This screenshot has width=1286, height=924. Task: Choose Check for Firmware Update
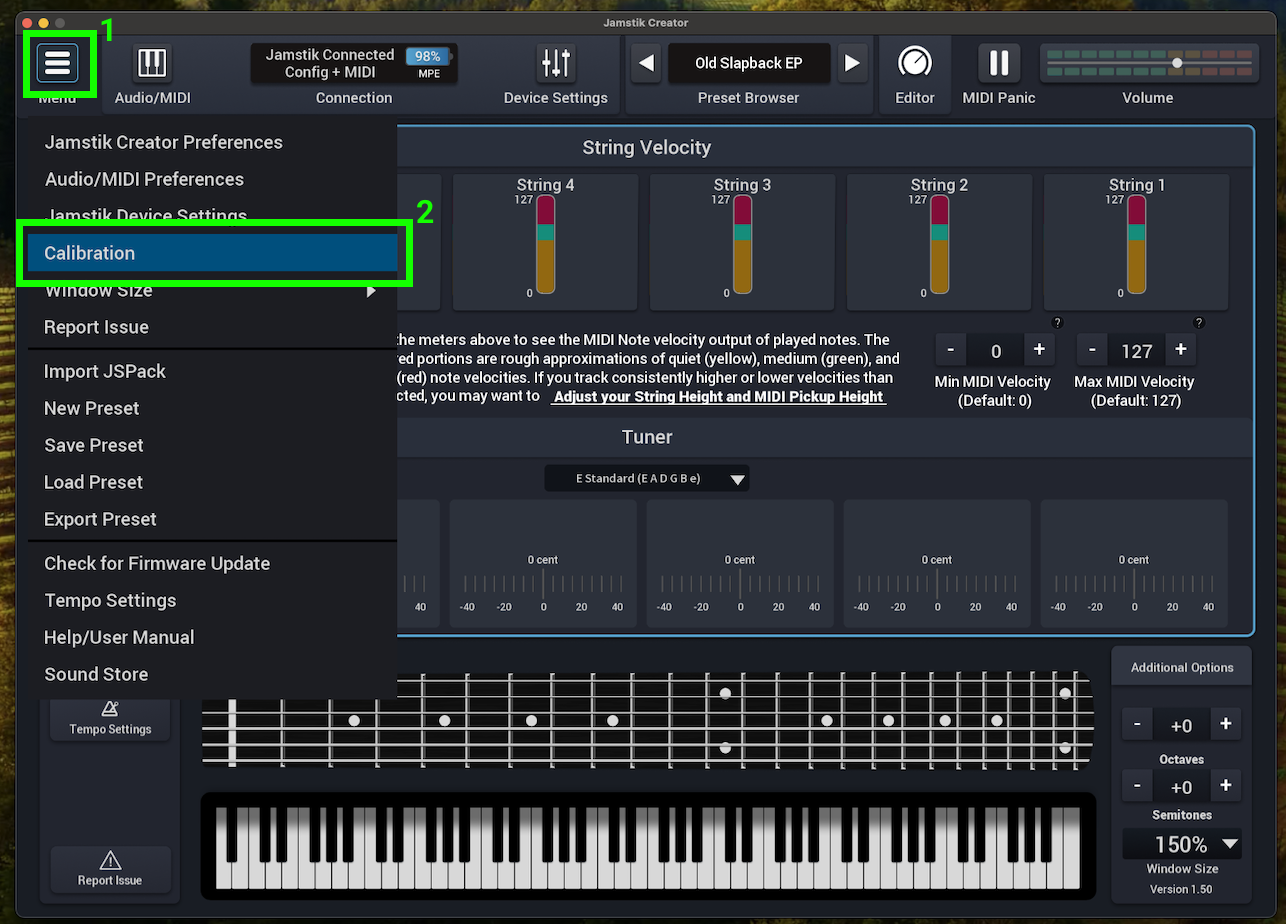coord(213,563)
